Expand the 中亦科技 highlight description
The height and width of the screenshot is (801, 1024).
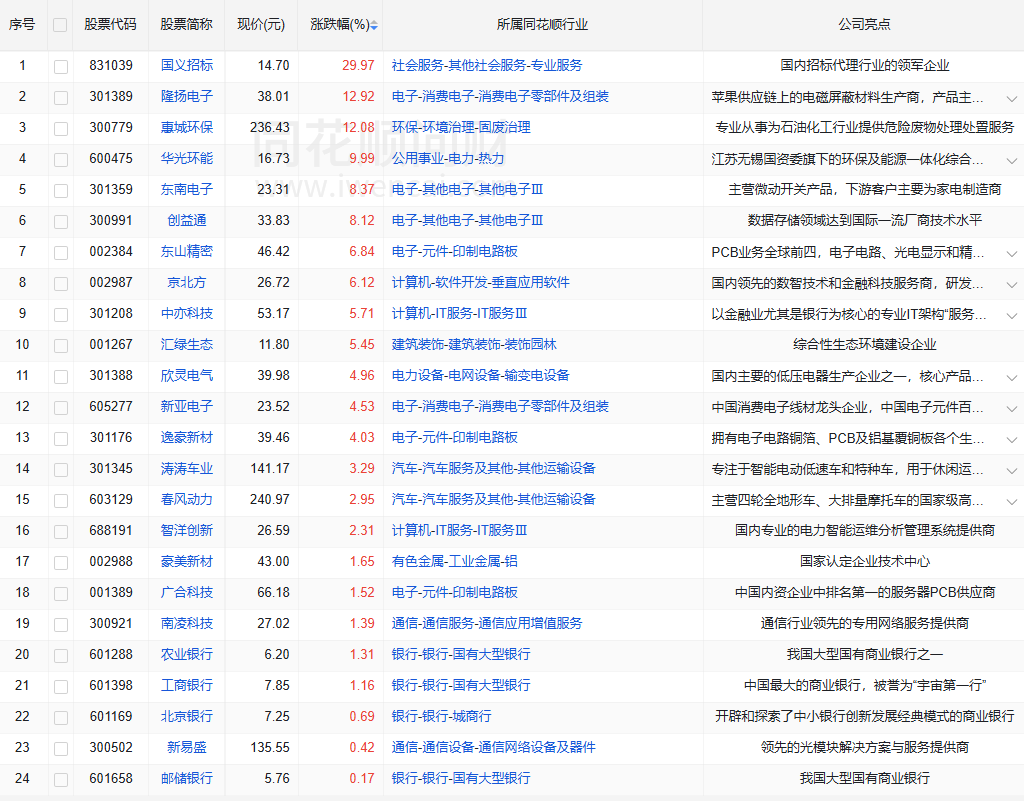coord(1012,315)
